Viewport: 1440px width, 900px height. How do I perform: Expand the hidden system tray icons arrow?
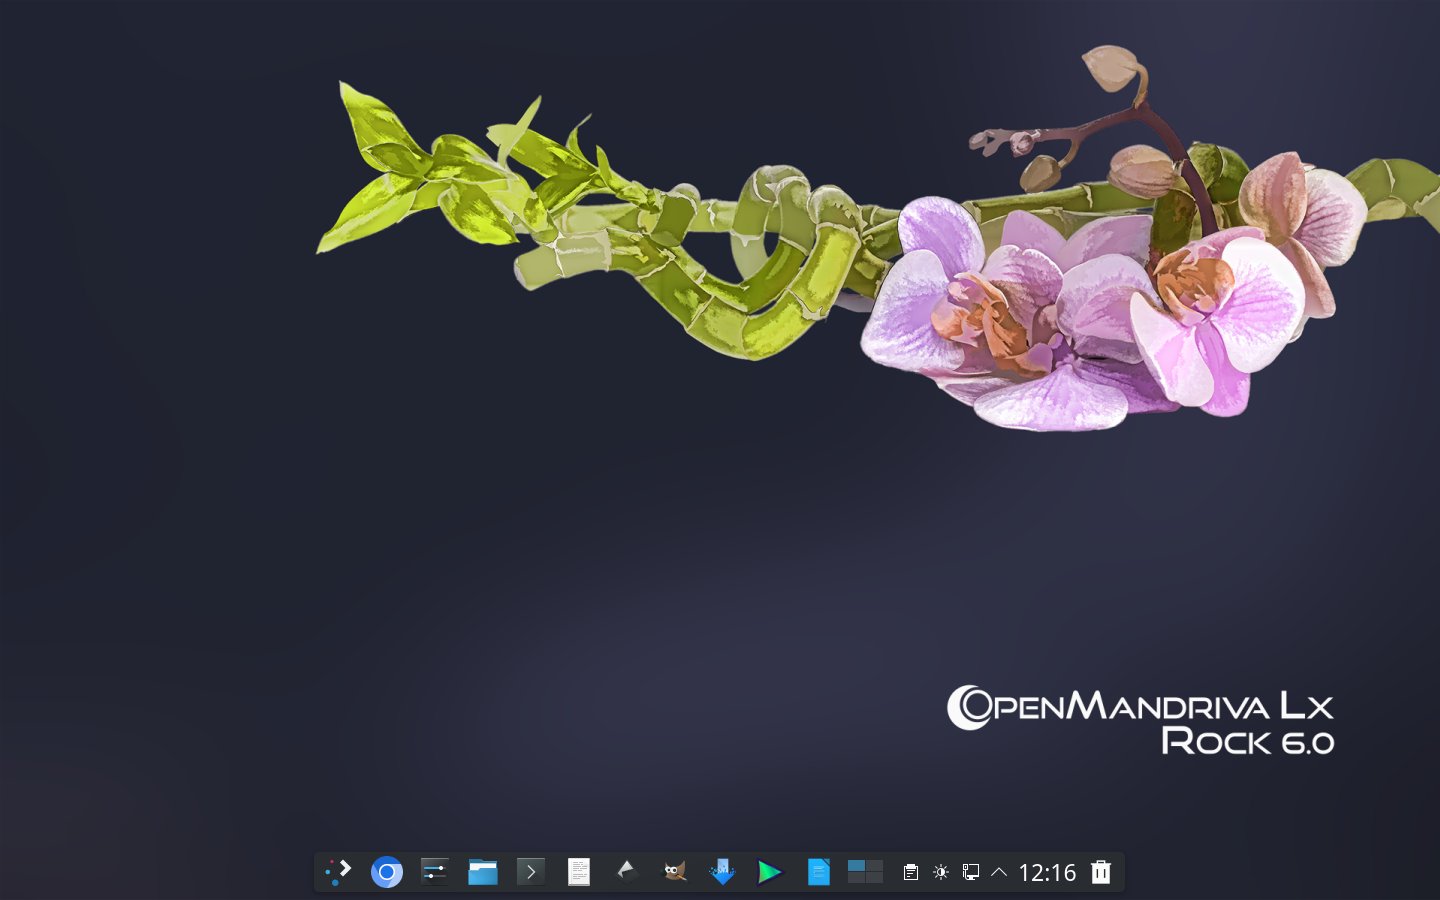999,872
